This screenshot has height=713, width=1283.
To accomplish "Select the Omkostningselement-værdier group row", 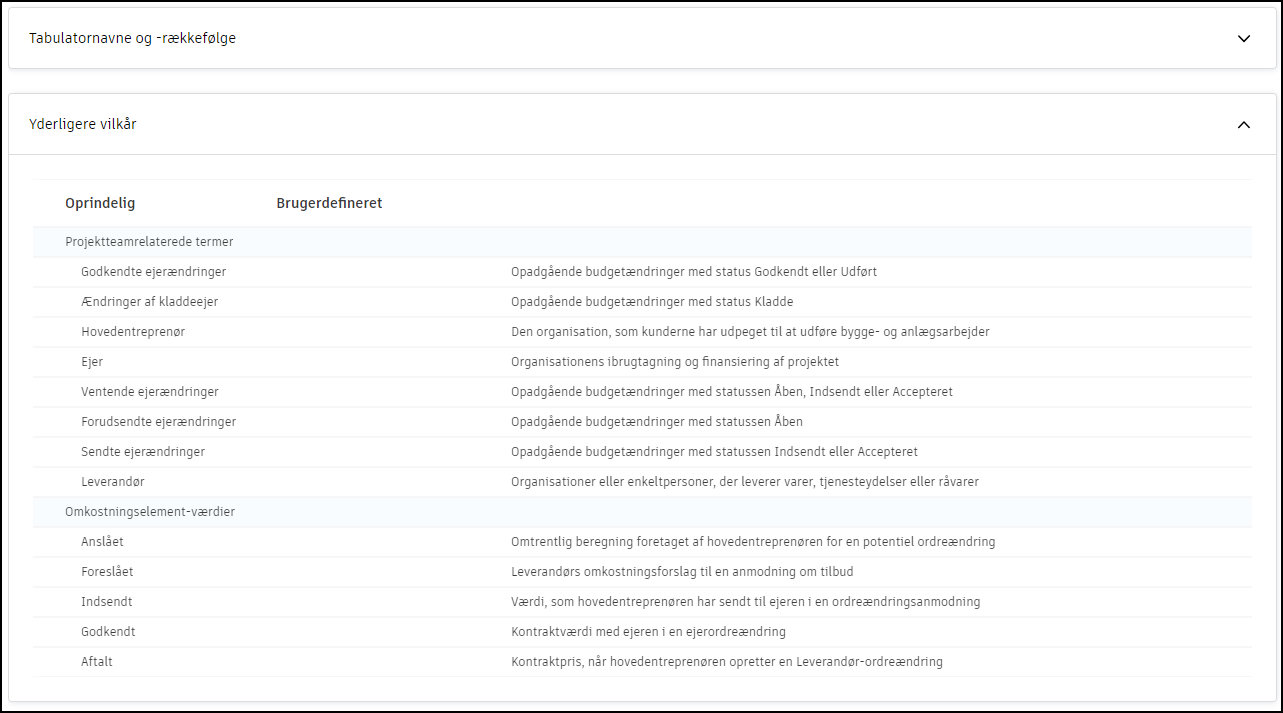I will pos(150,512).
